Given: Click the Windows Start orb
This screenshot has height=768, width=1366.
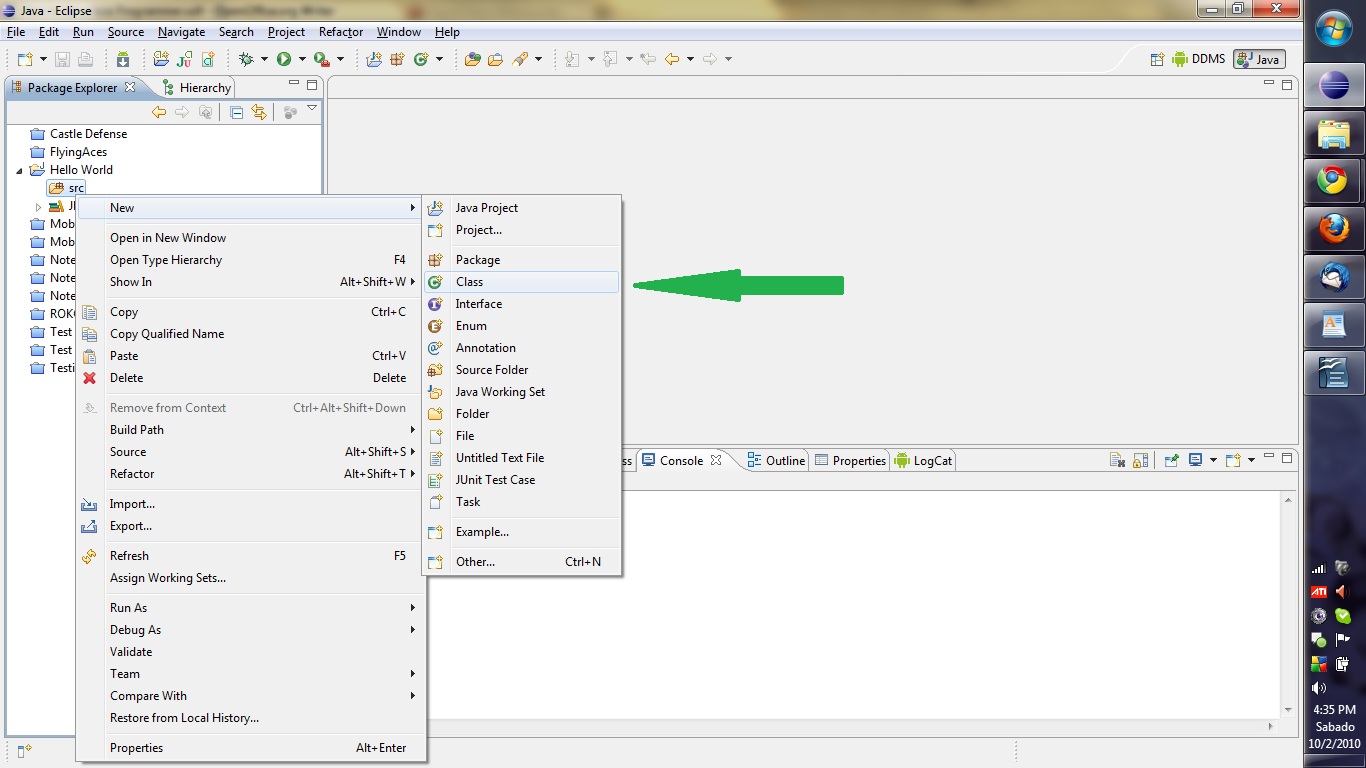Looking at the screenshot, I should point(1334,29).
